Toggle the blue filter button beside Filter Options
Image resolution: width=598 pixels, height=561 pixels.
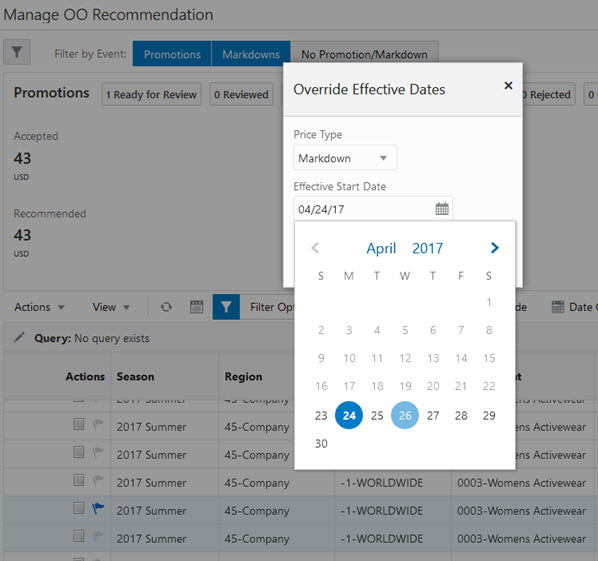point(226,307)
